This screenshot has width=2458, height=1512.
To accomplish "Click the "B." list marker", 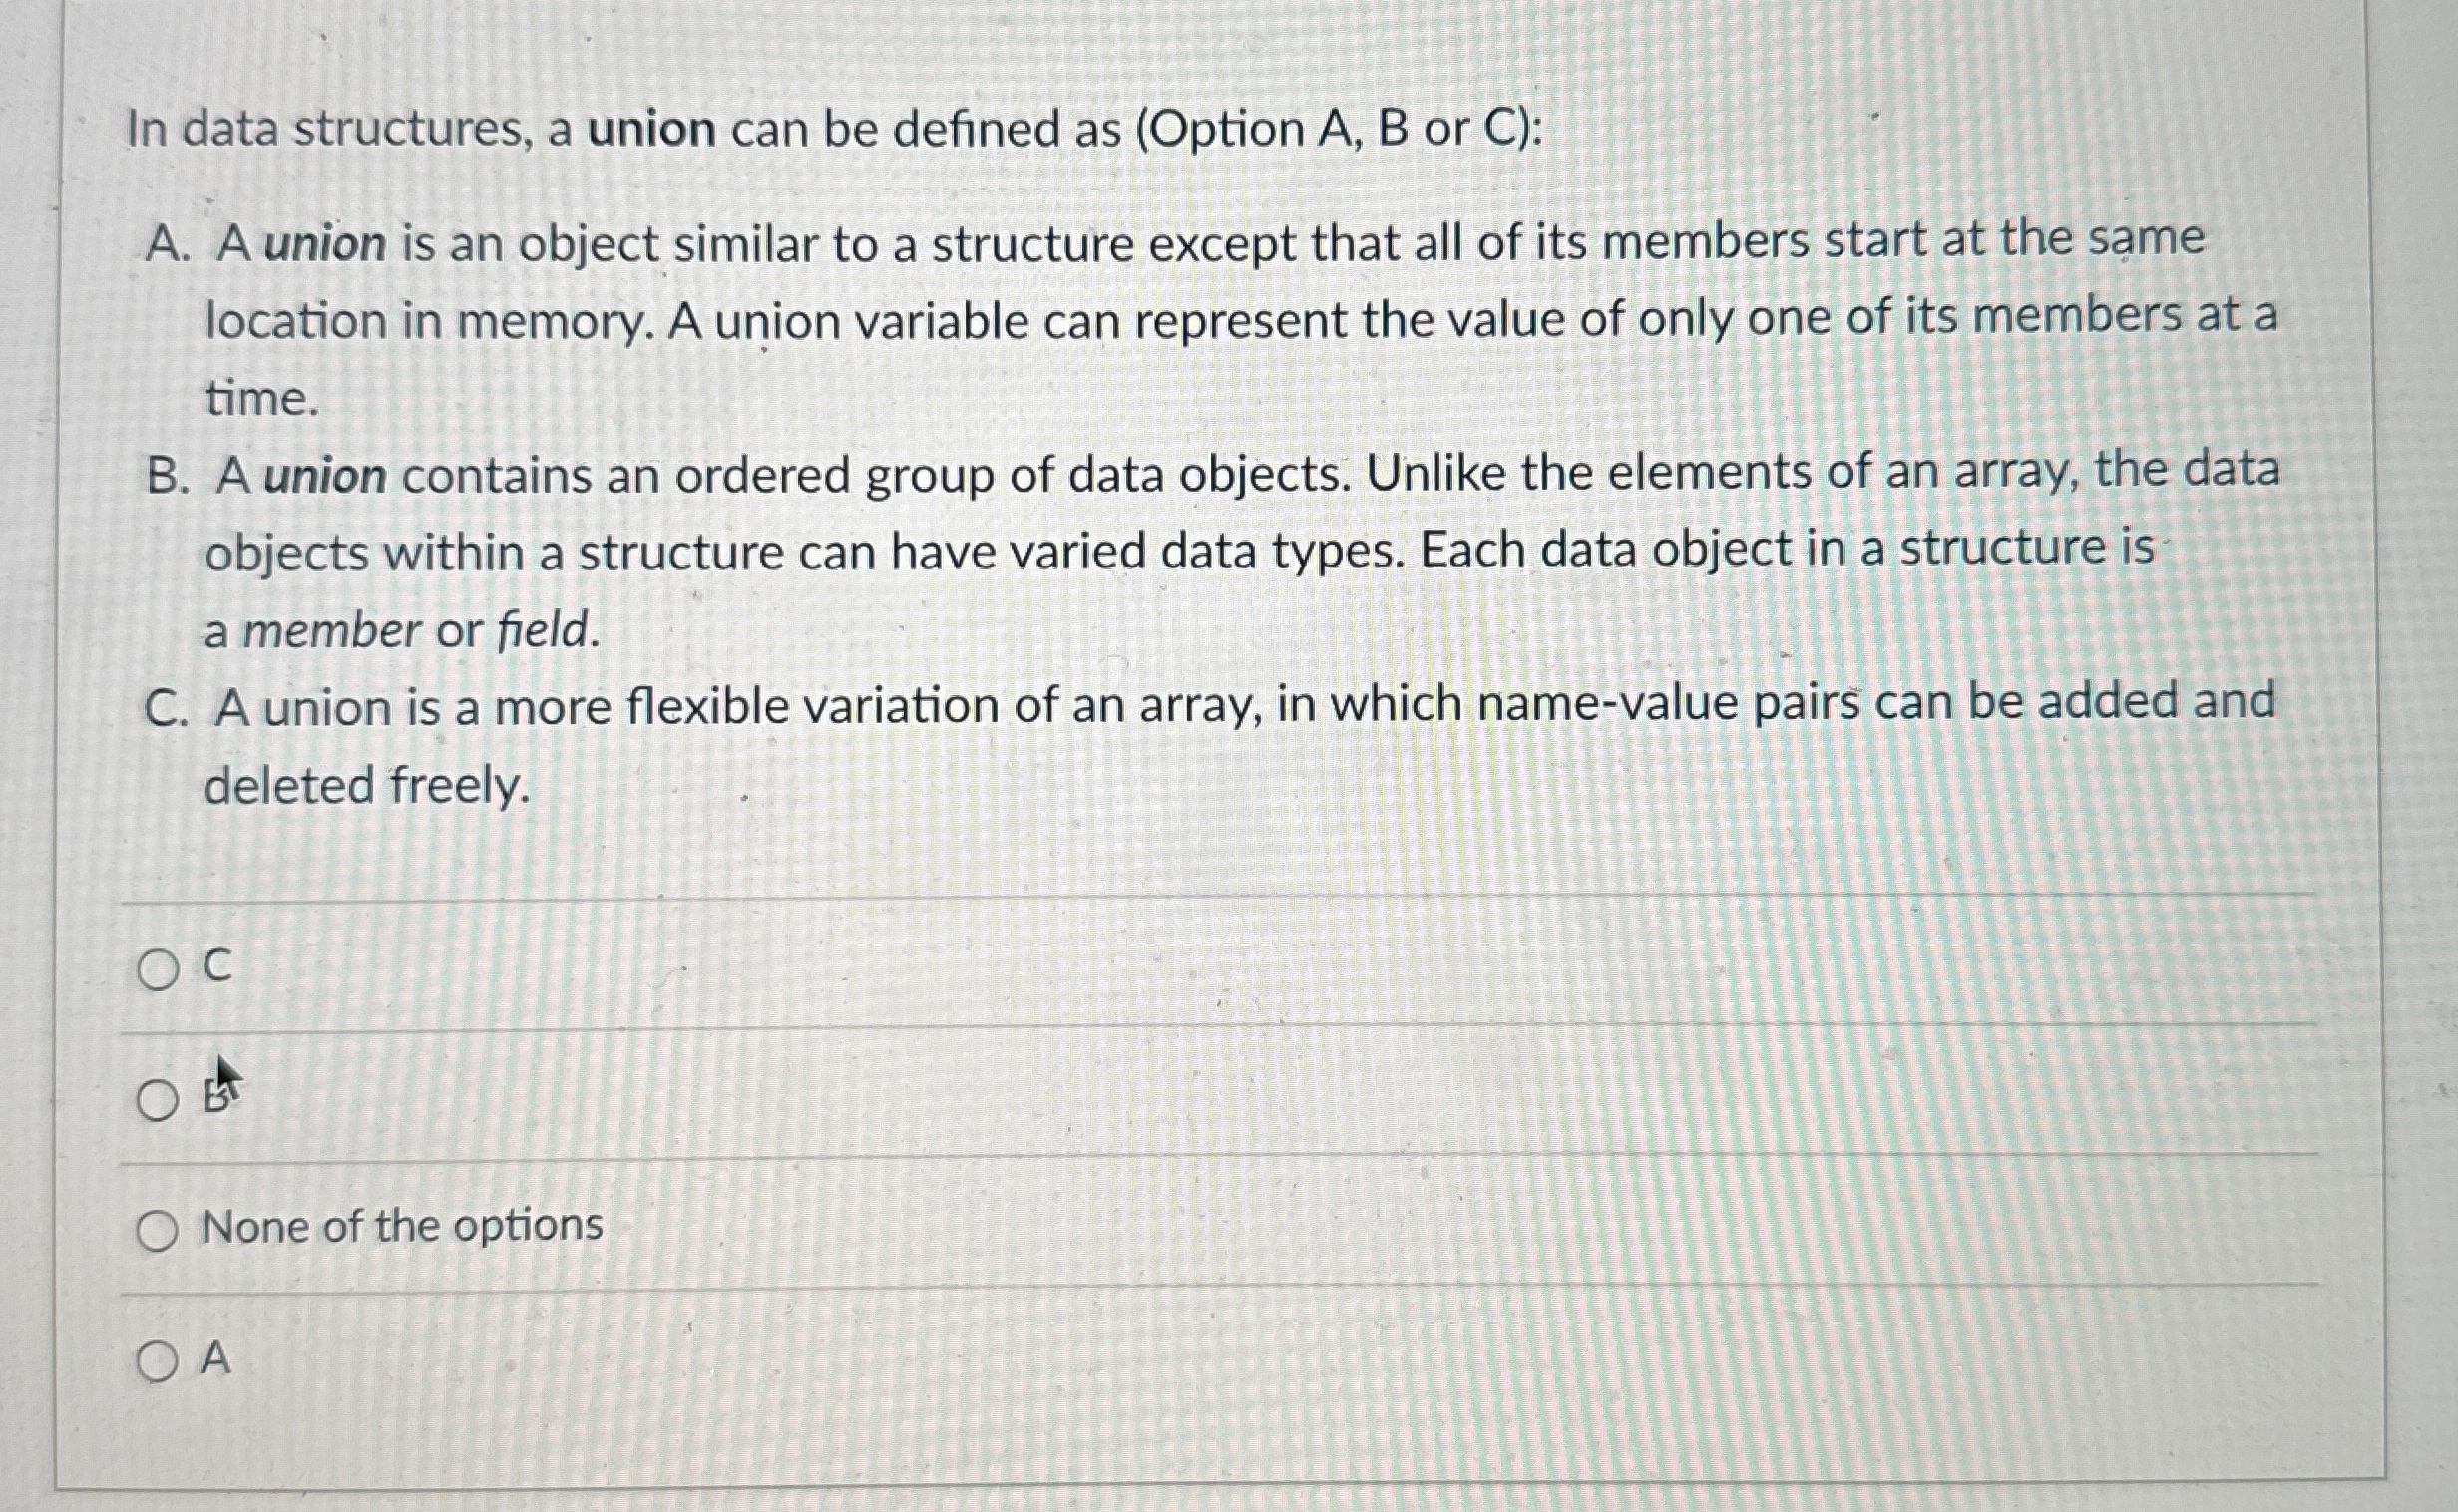I will tap(168, 476).
